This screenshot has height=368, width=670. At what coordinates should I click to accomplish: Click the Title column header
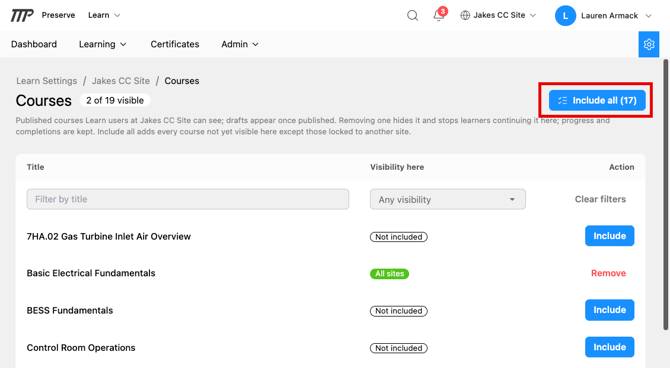pos(35,167)
